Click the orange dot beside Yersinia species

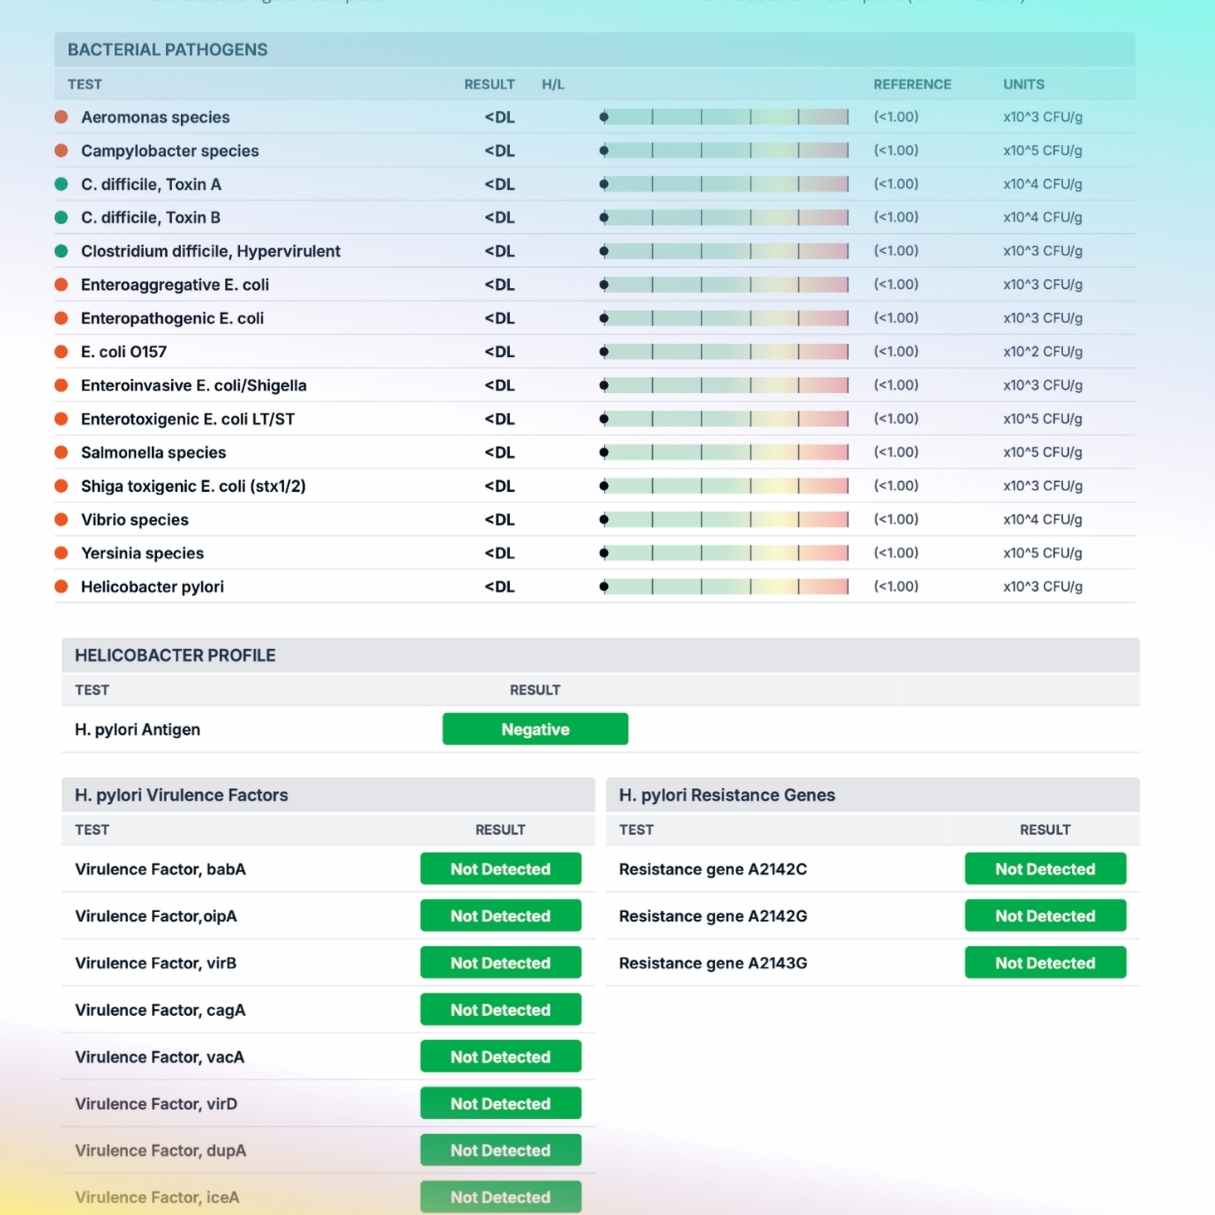(61, 553)
